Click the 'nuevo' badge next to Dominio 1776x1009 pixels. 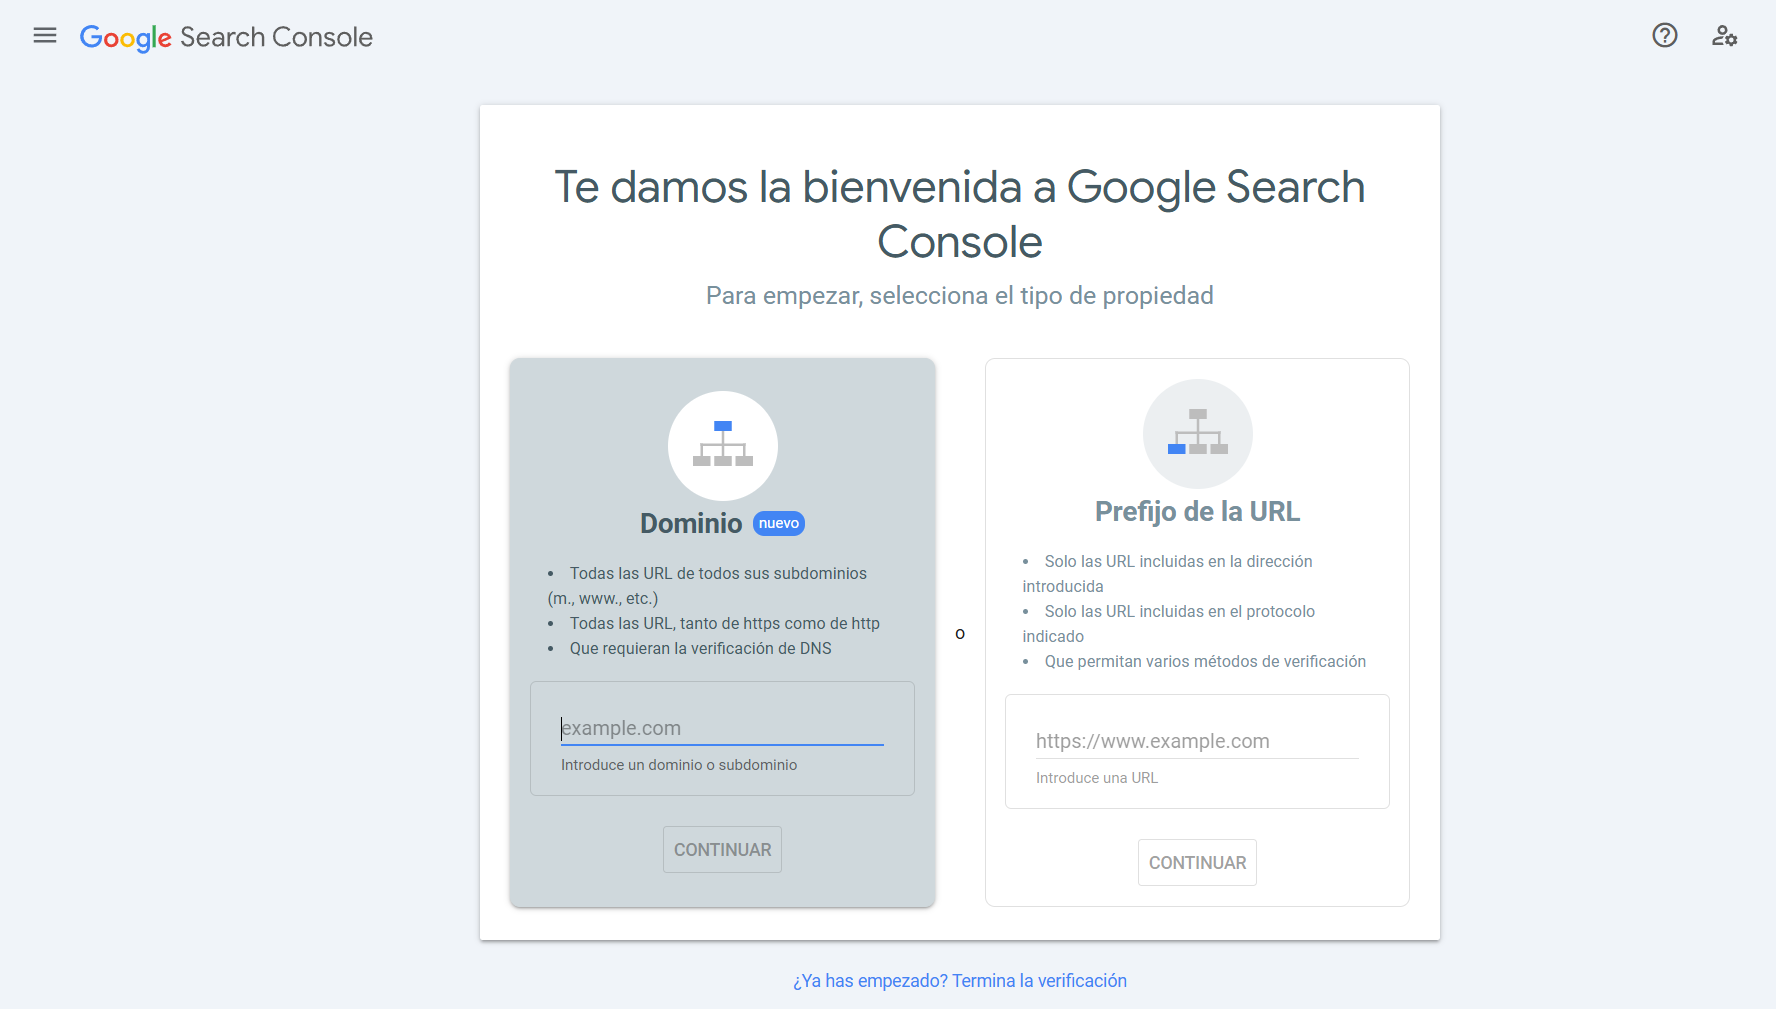coord(779,523)
